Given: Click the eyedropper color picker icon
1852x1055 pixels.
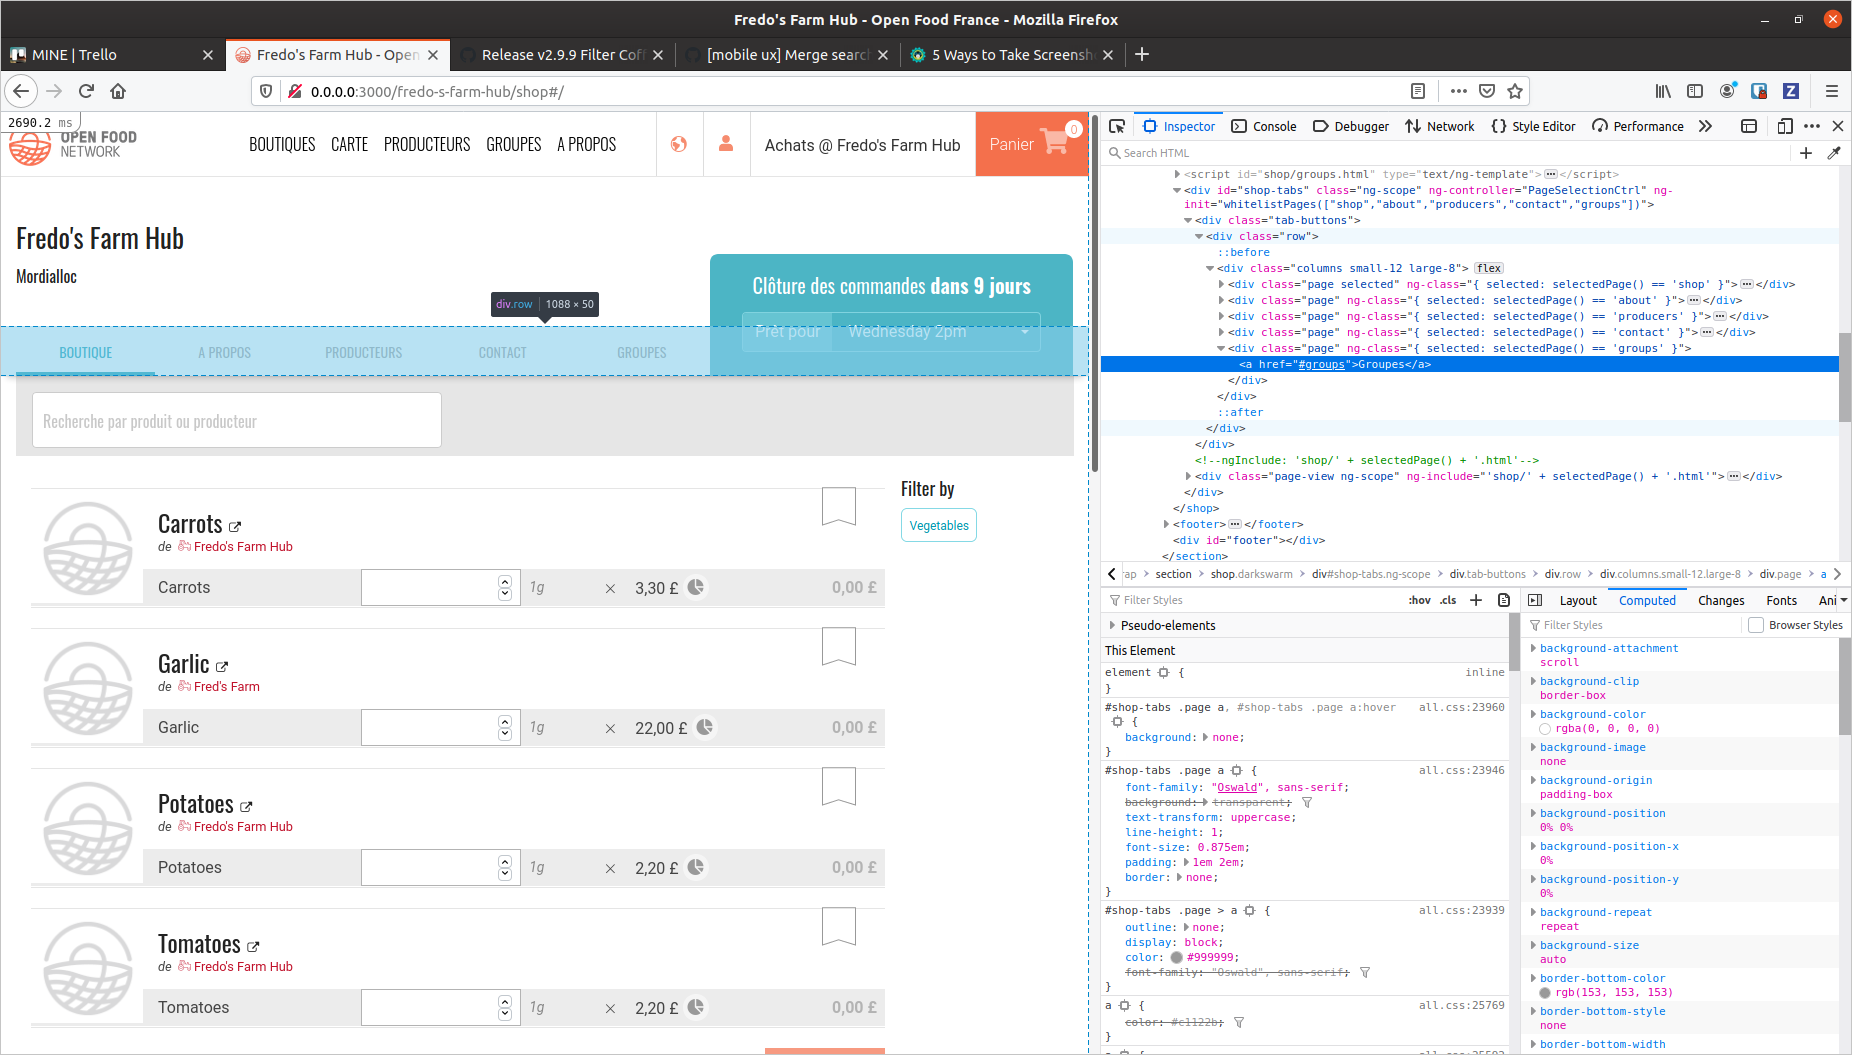Looking at the screenshot, I should point(1834,153).
